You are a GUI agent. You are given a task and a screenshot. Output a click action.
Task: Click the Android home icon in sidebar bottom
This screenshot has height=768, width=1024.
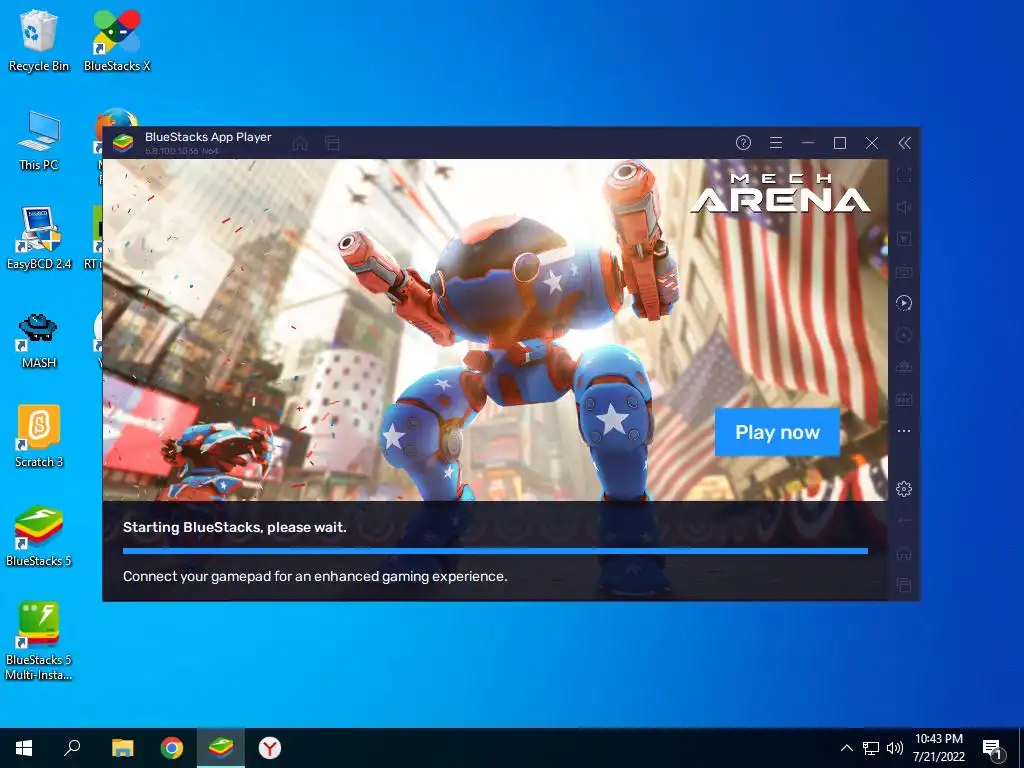[904, 553]
